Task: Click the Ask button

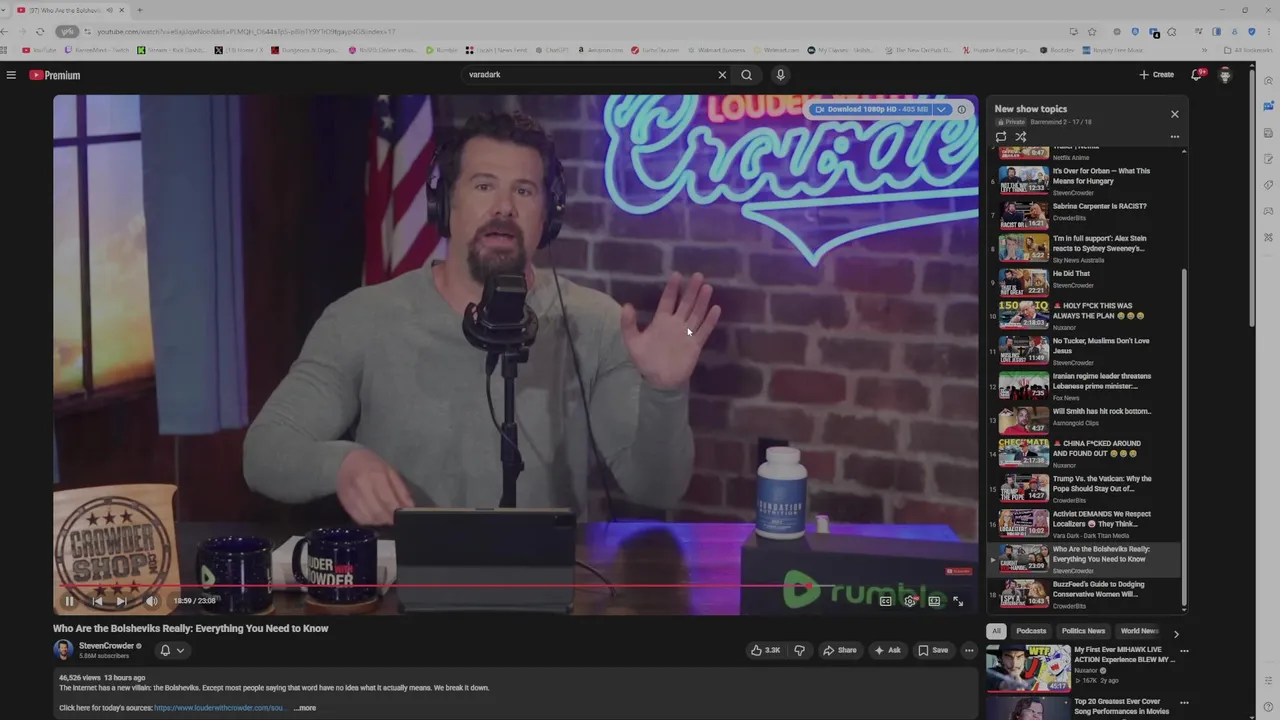Action: [x=887, y=650]
